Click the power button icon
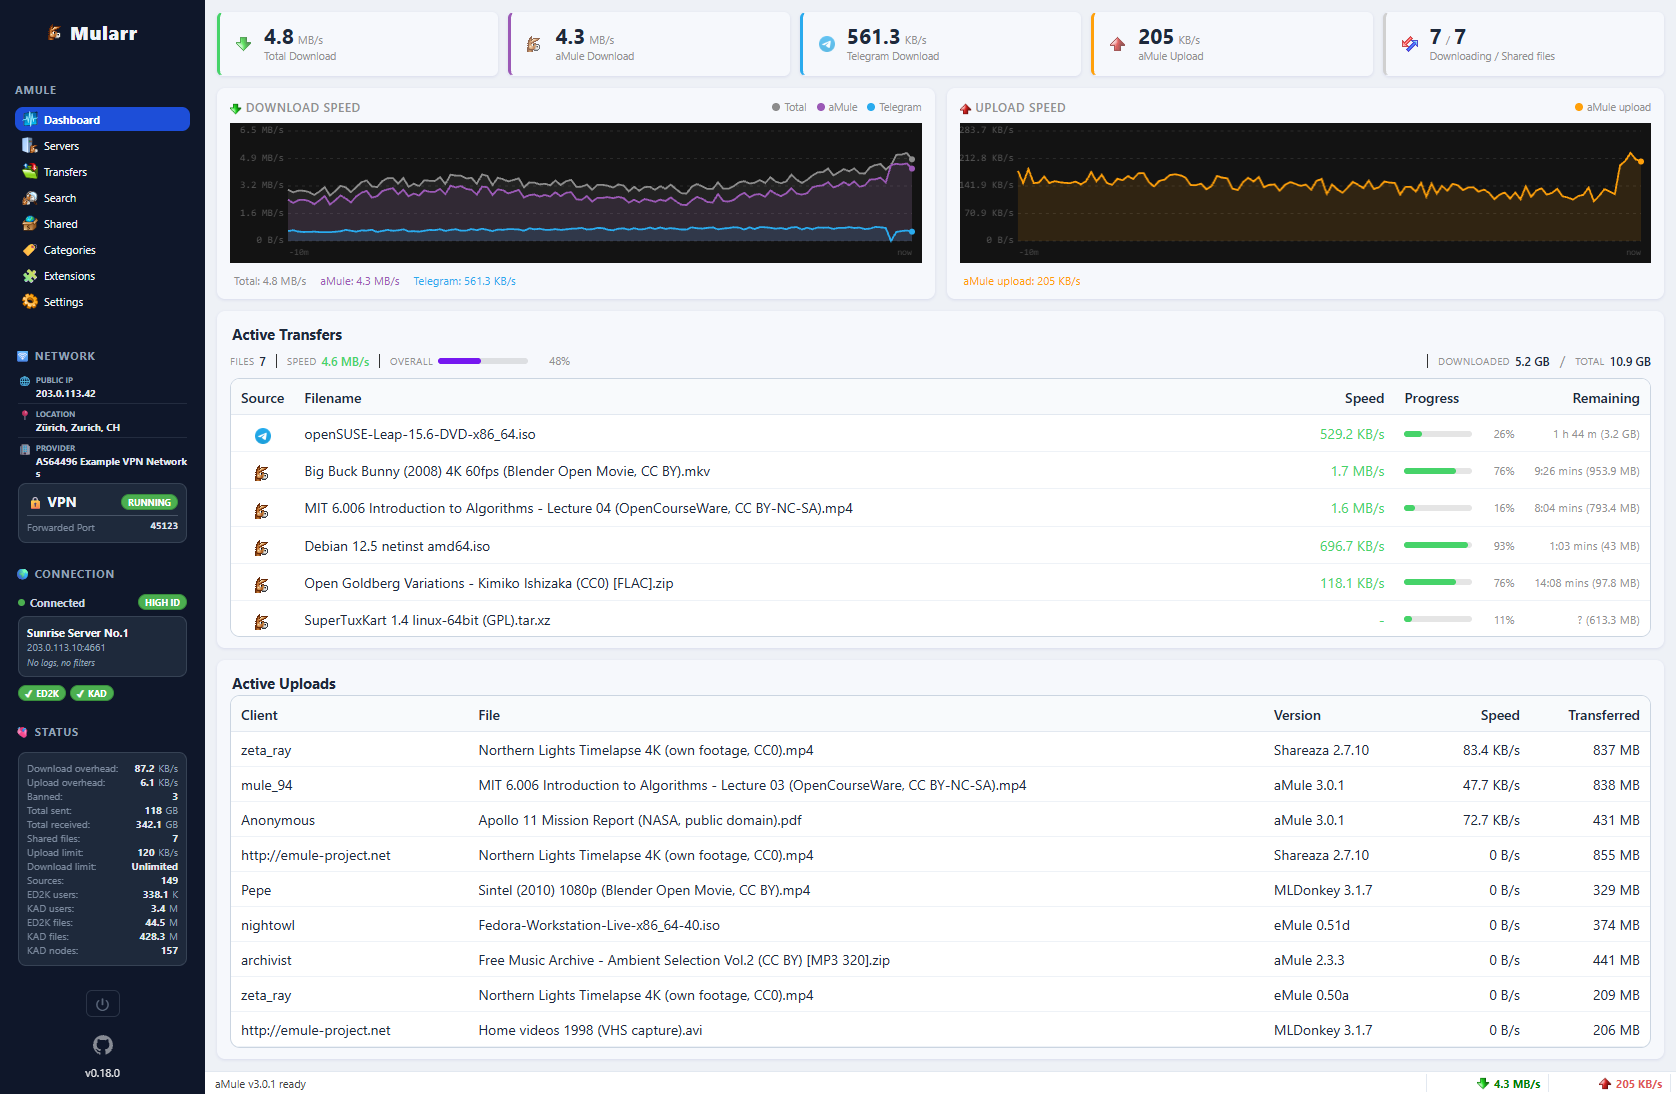Screen dimensions: 1676x1094 (102, 1004)
